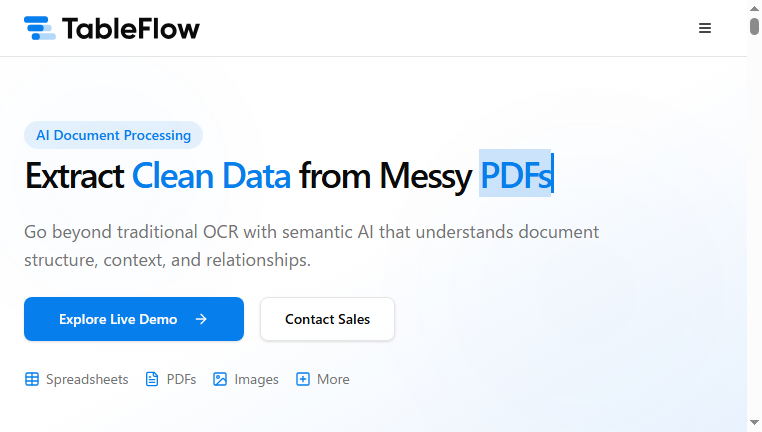Click the arrow in Explore Live Demo

201,319
